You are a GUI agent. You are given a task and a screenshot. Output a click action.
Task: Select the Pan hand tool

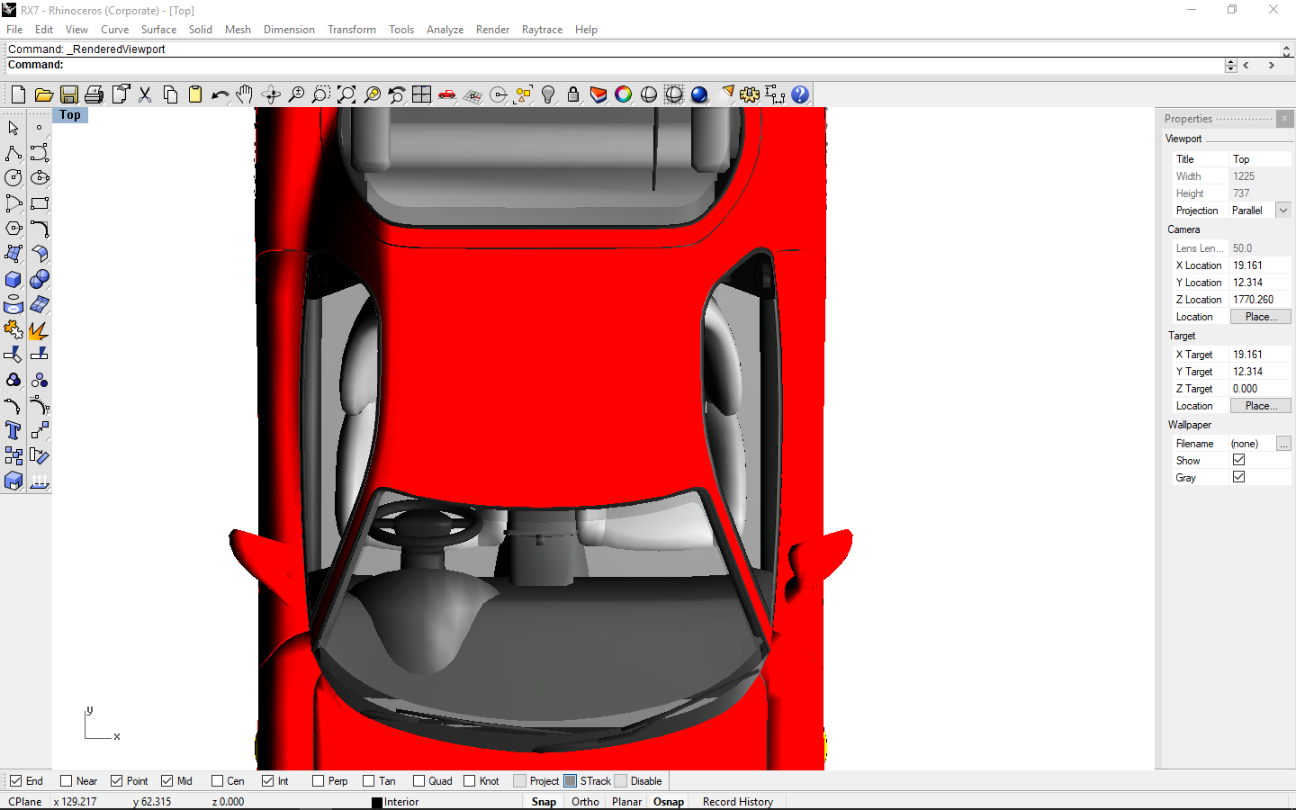click(245, 95)
